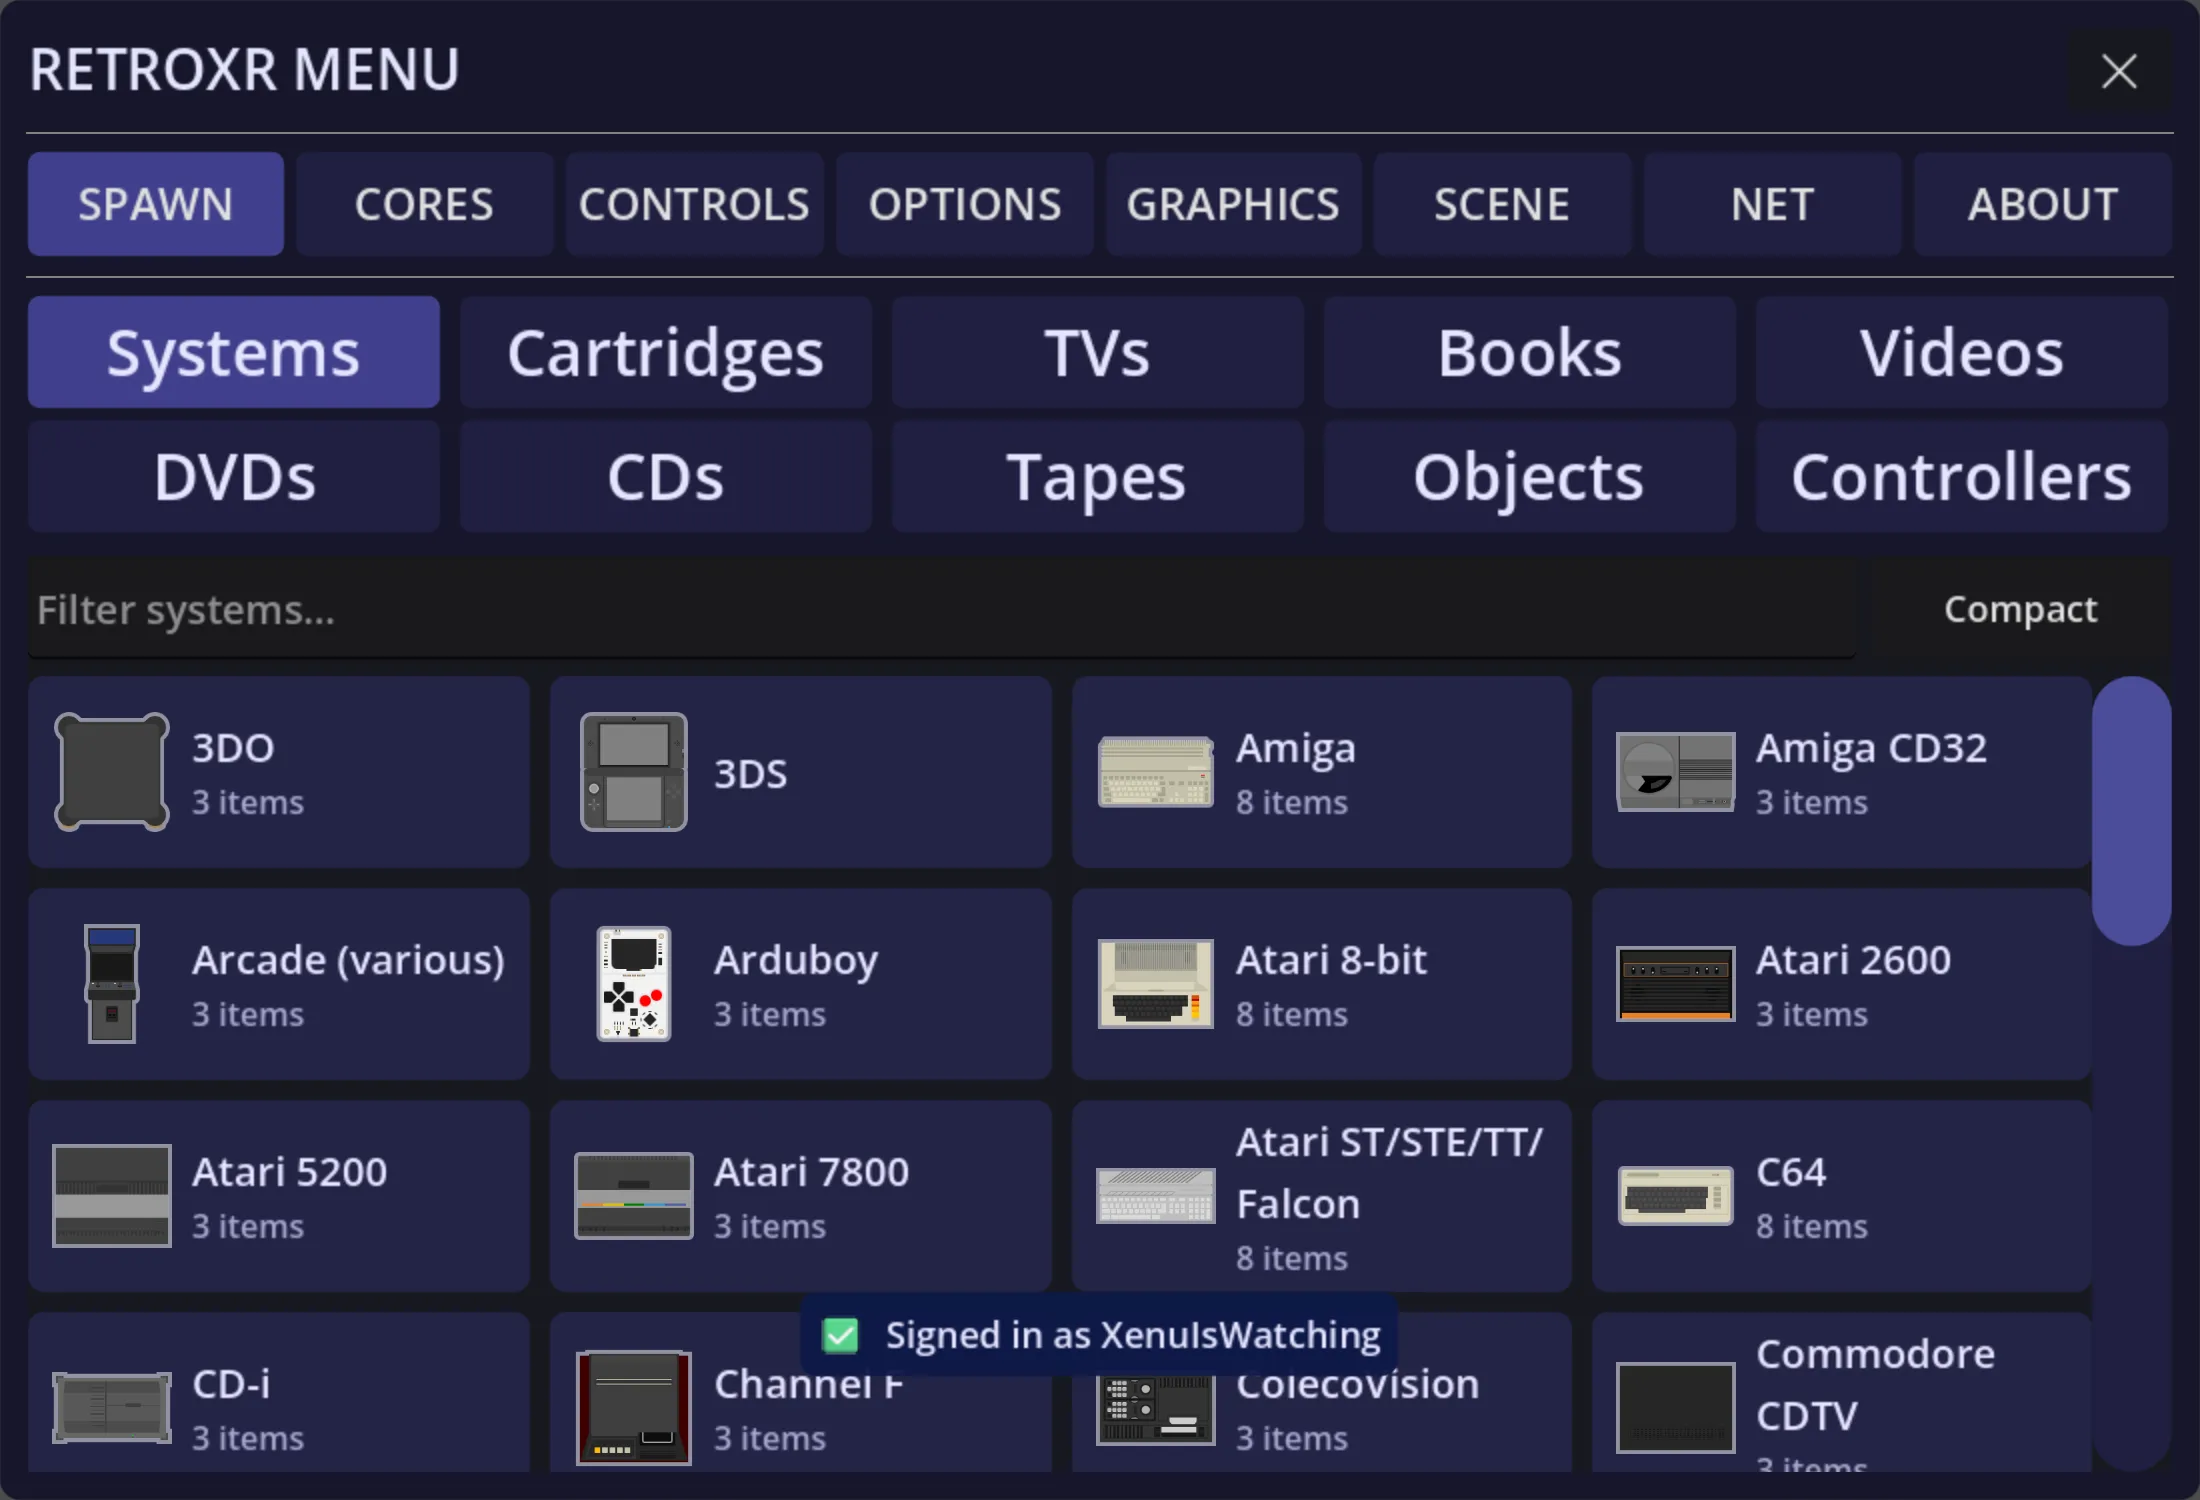Screen dimensions: 2200x1500
Task: Click the Atari 7800 console icon
Action: click(x=633, y=1196)
